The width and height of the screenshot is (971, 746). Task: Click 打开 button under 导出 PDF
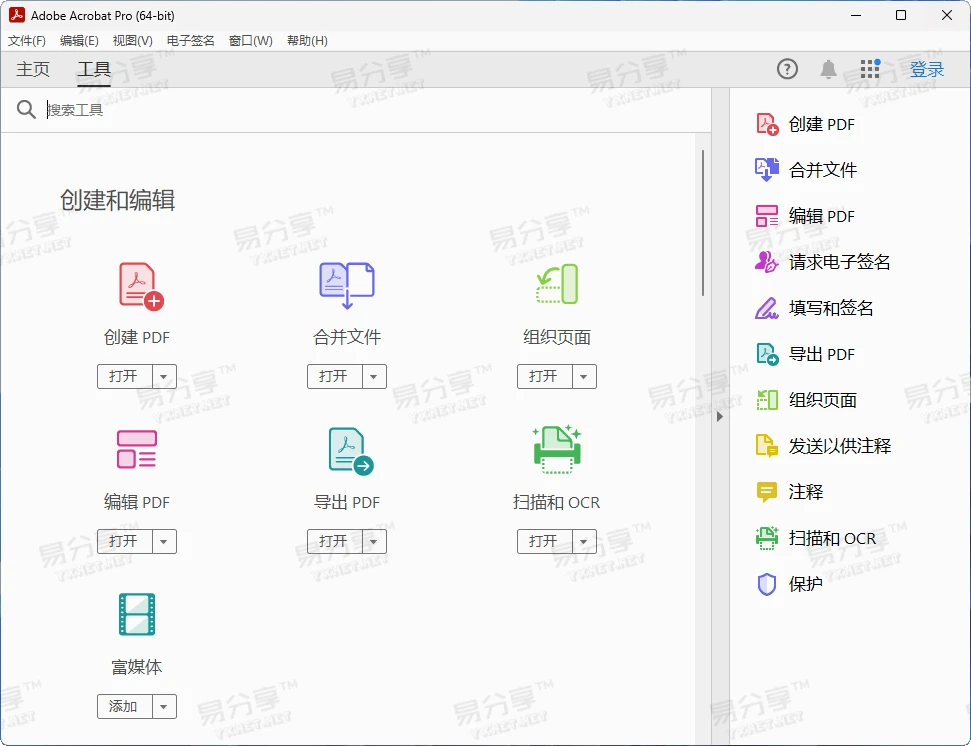pyautogui.click(x=334, y=542)
